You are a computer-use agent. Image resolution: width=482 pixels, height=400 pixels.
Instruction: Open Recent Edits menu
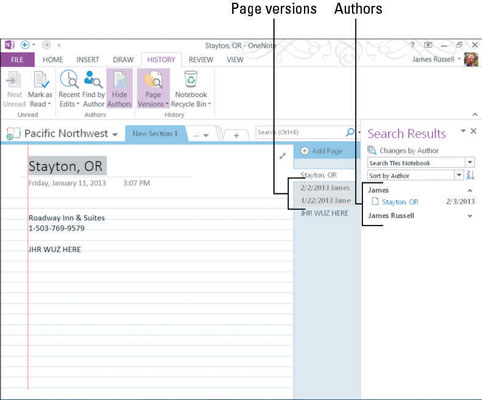pos(69,89)
